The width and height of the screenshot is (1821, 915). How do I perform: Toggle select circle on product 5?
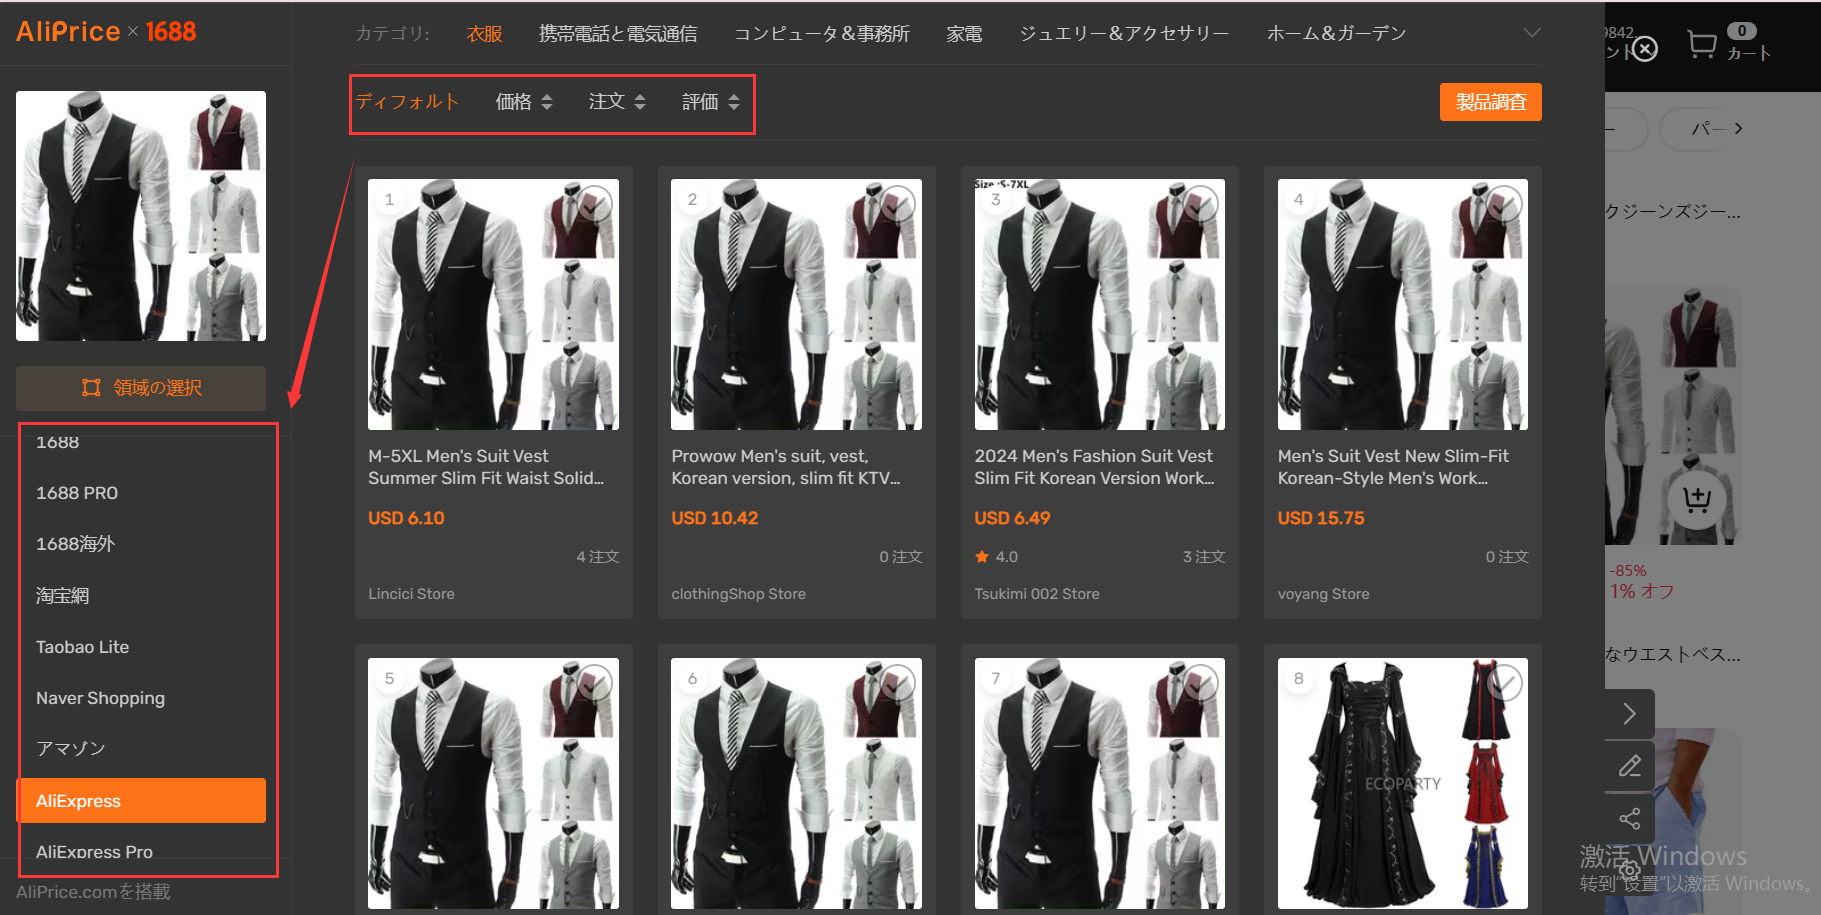(x=594, y=683)
